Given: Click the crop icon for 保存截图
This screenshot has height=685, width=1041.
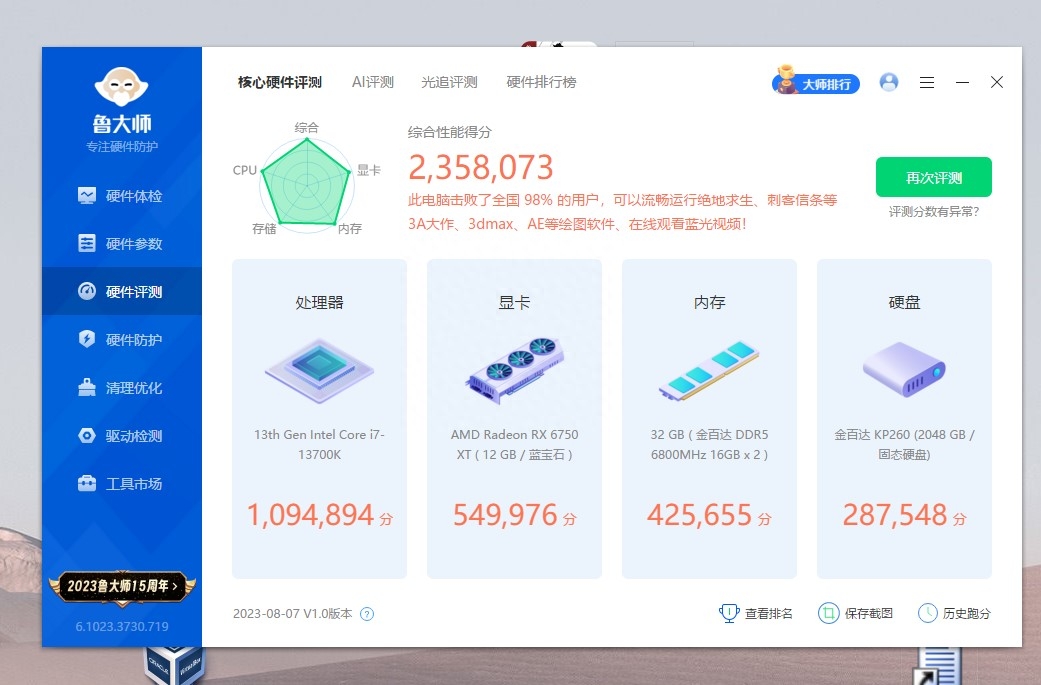Looking at the screenshot, I should 829,613.
